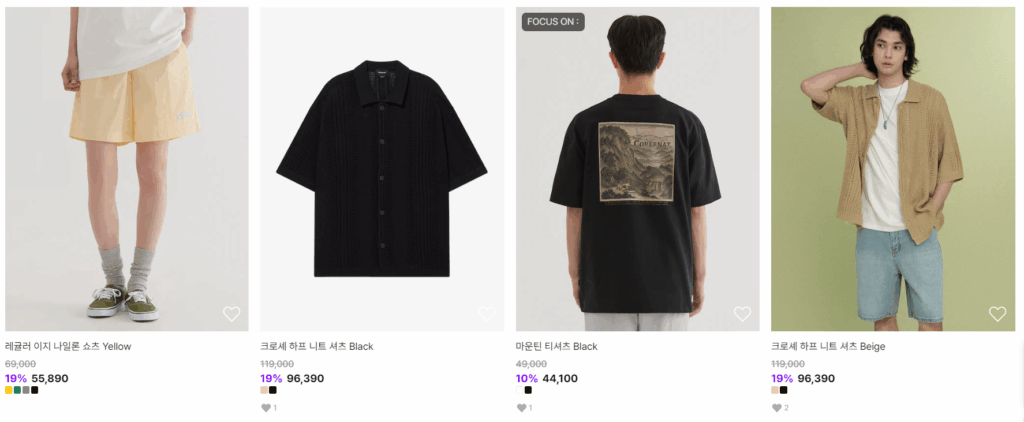Select green color swatch for nylon shorts
1024x422 pixels.
click(18, 390)
